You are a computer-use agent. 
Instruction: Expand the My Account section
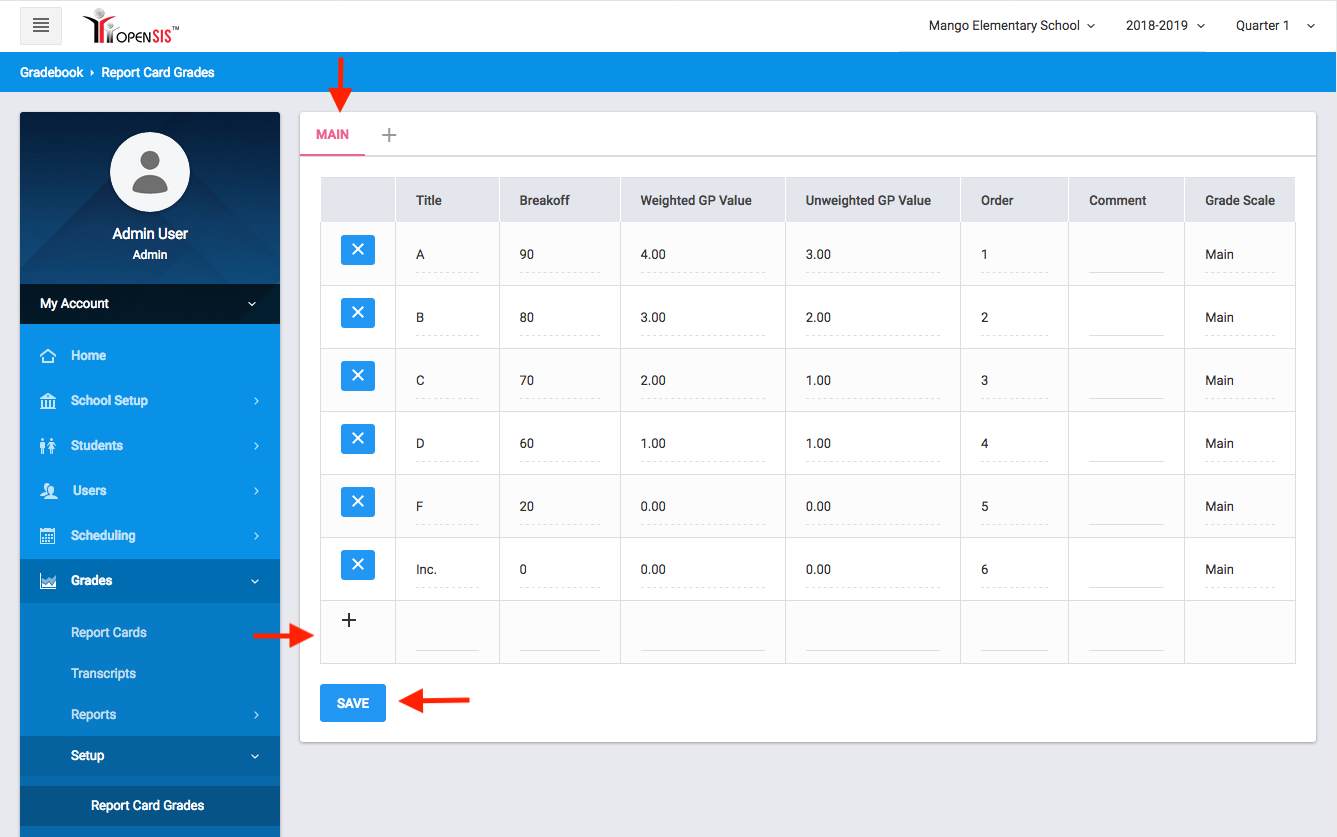tap(150, 304)
